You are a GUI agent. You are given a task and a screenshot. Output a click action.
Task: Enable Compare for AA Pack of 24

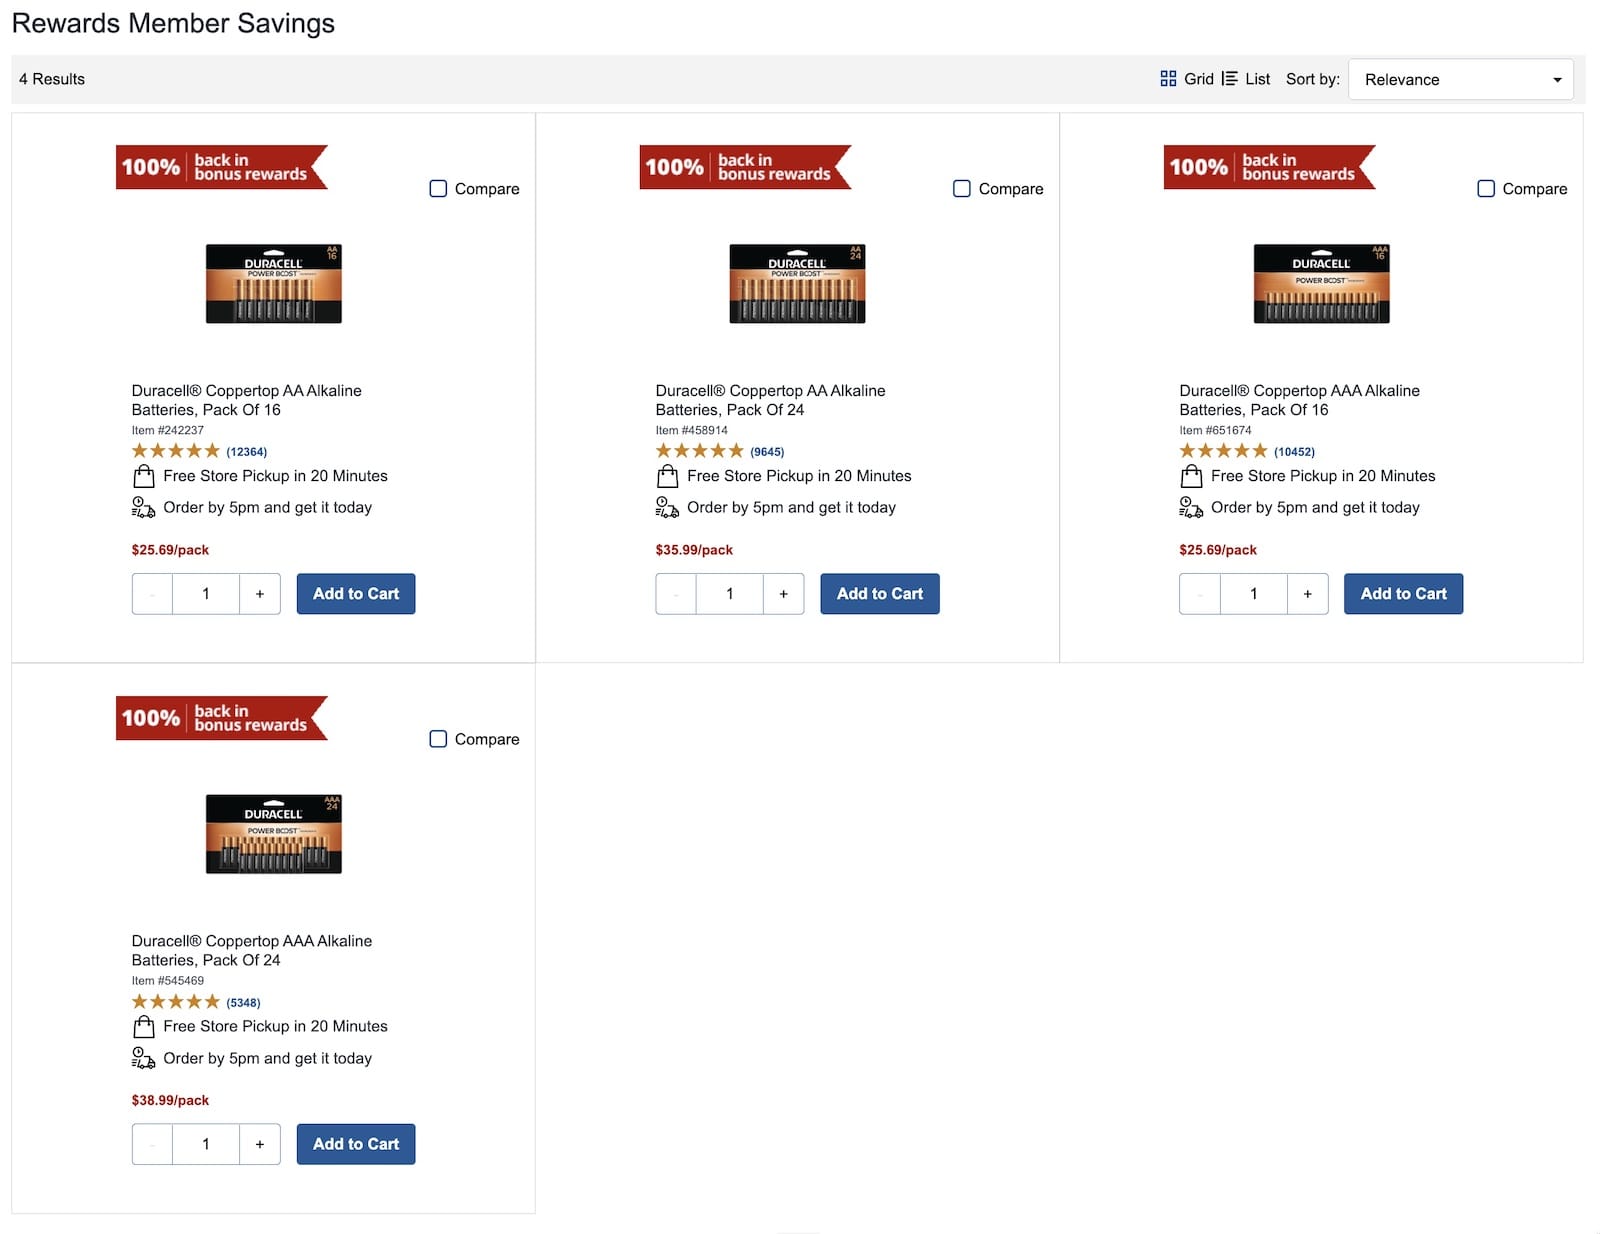coord(961,188)
